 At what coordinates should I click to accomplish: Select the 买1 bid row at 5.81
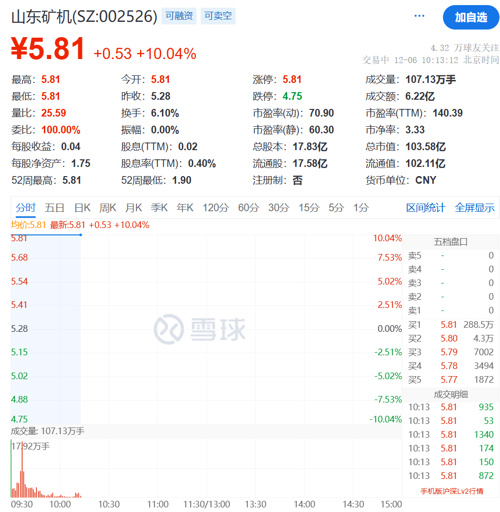(x=451, y=325)
